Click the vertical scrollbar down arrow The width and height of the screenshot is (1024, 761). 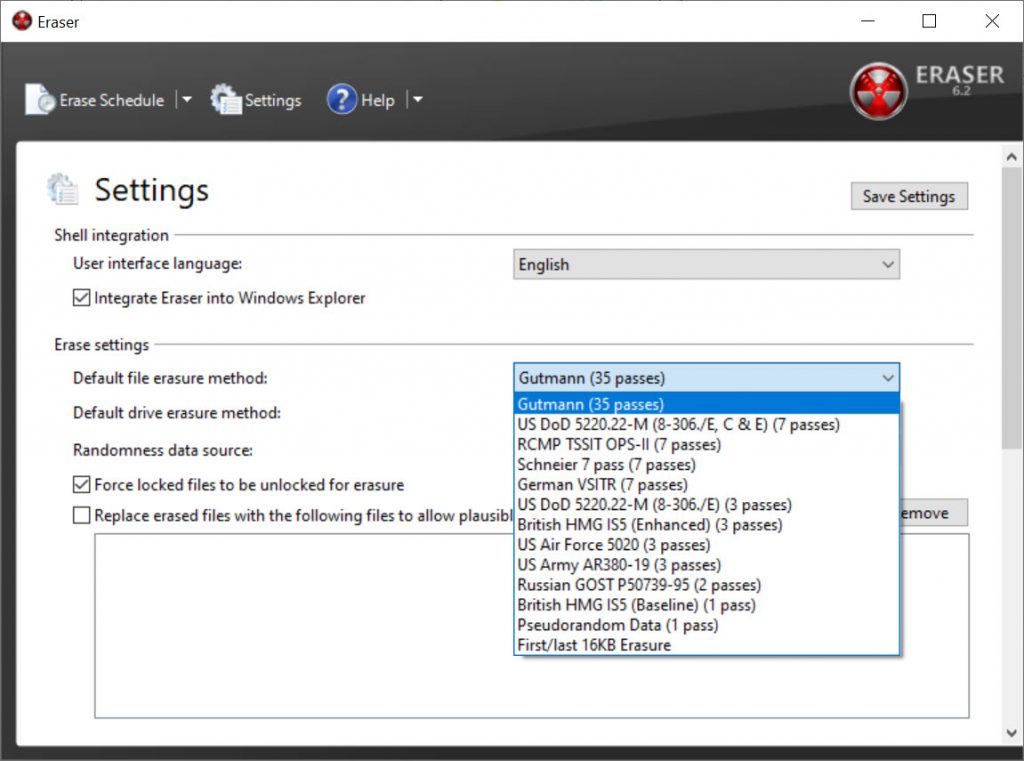click(x=1012, y=734)
